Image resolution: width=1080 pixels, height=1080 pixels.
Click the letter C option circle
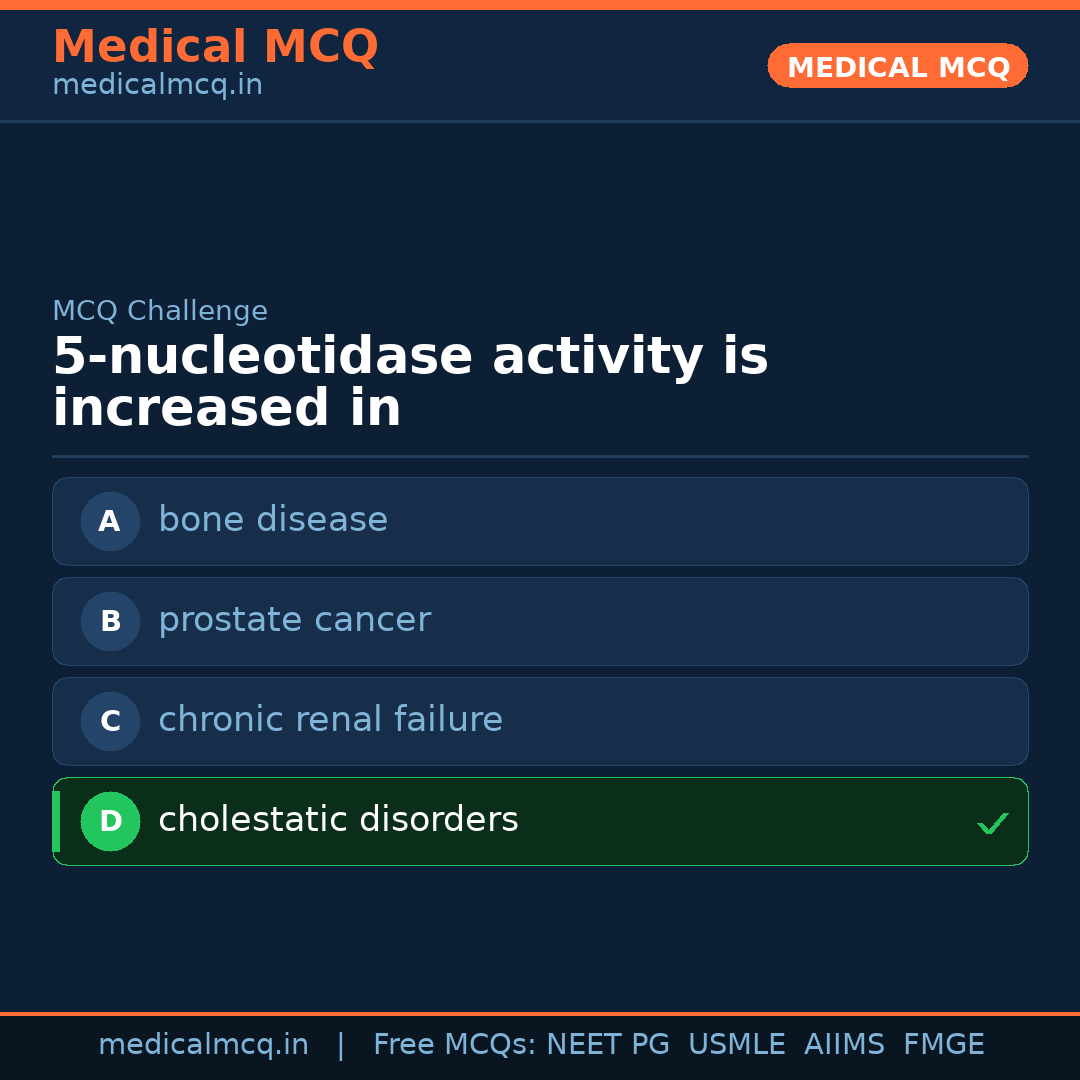110,721
